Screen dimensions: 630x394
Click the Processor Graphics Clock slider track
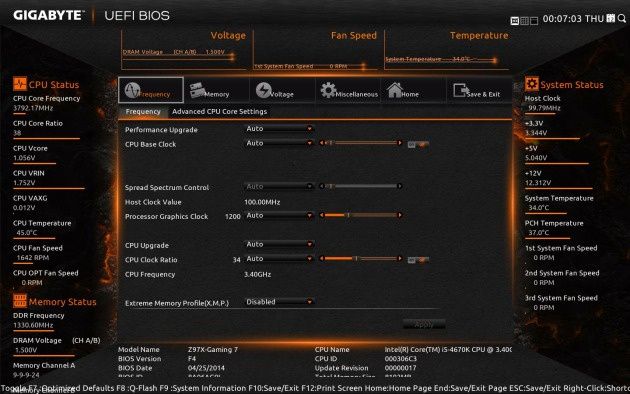point(361,215)
